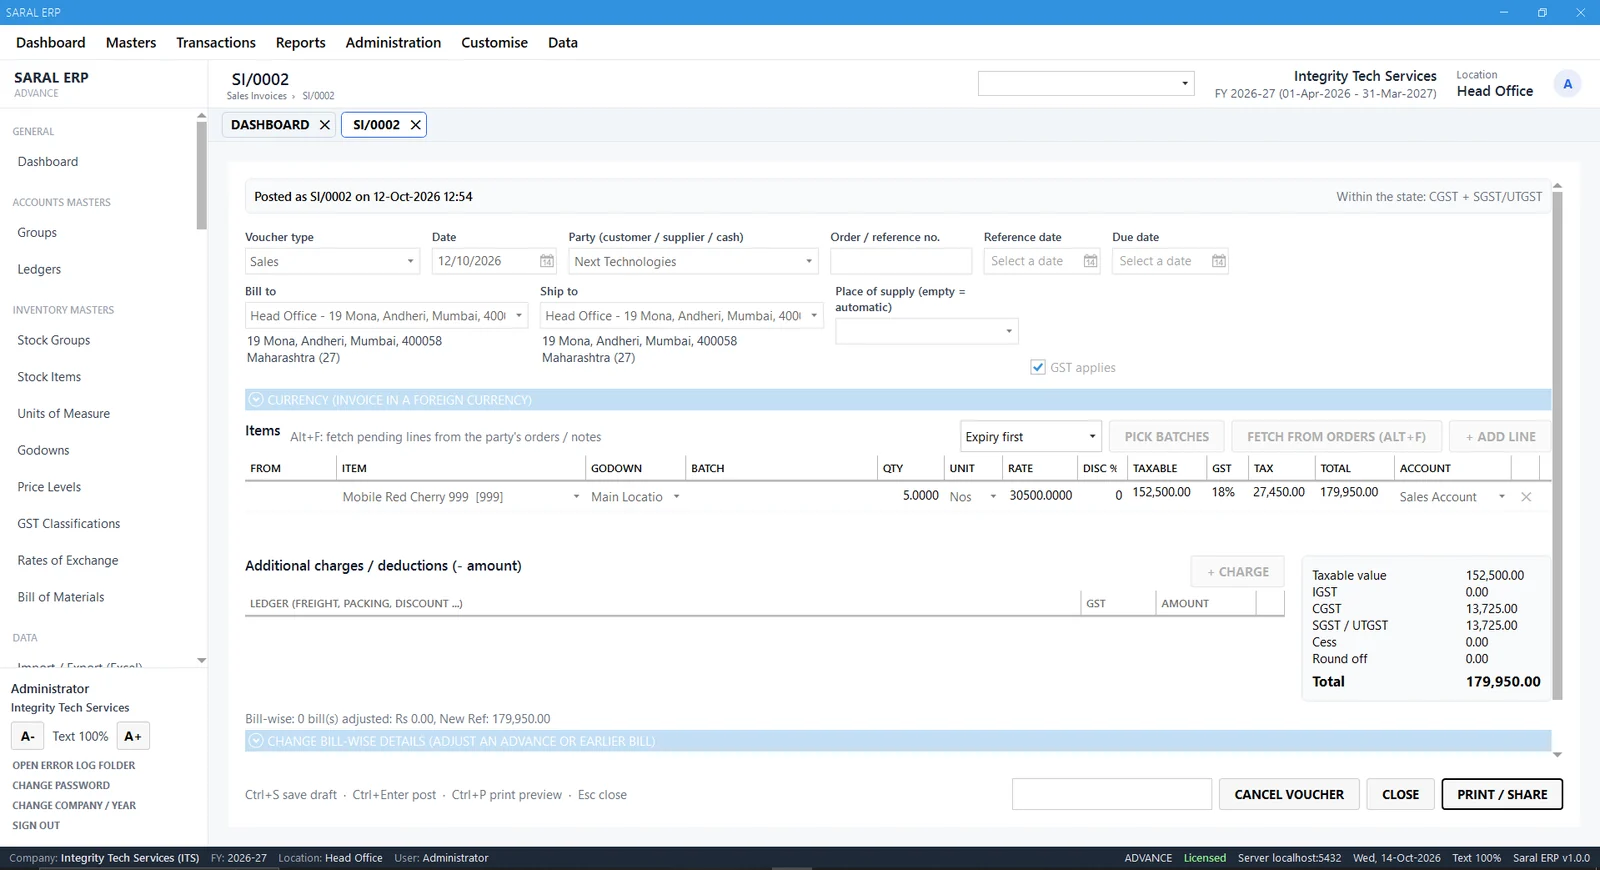This screenshot has height=870, width=1600.
Task: Open the Voucher type dropdown
Action: 332,261
